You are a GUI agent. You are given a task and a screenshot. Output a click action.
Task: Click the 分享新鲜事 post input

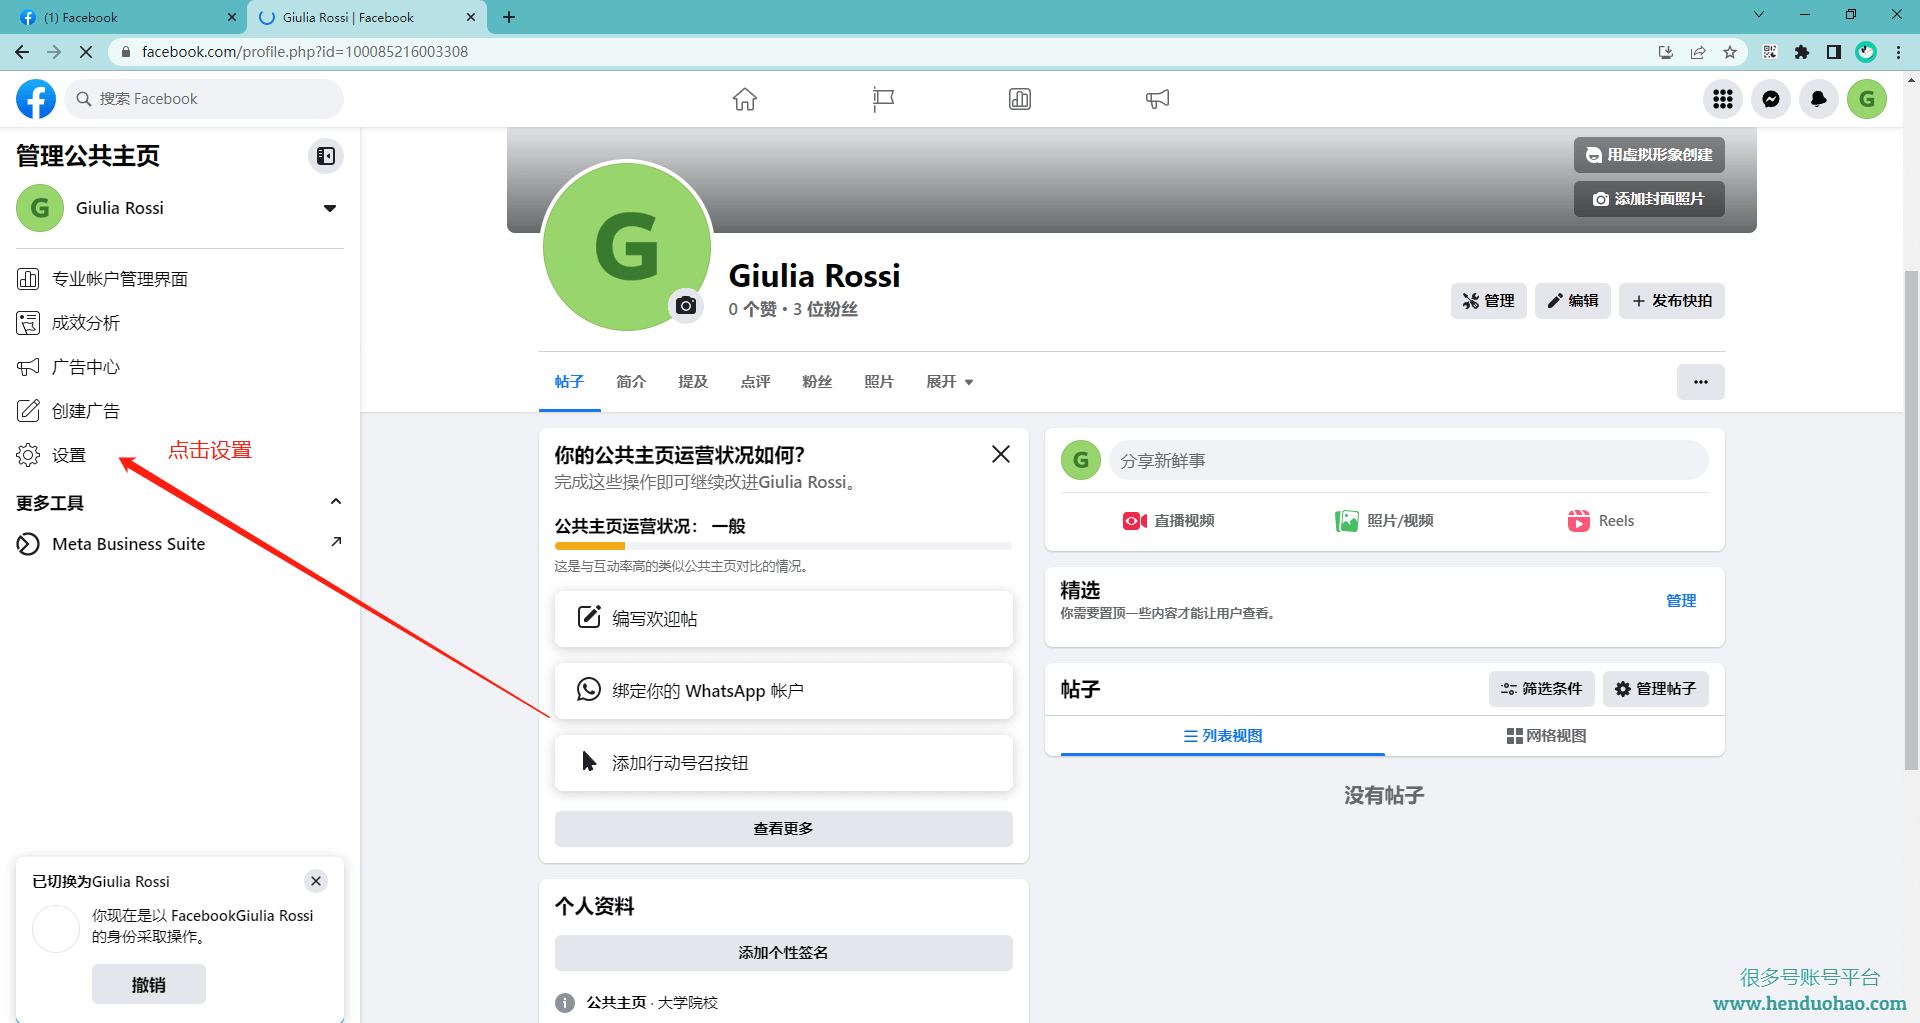1408,460
